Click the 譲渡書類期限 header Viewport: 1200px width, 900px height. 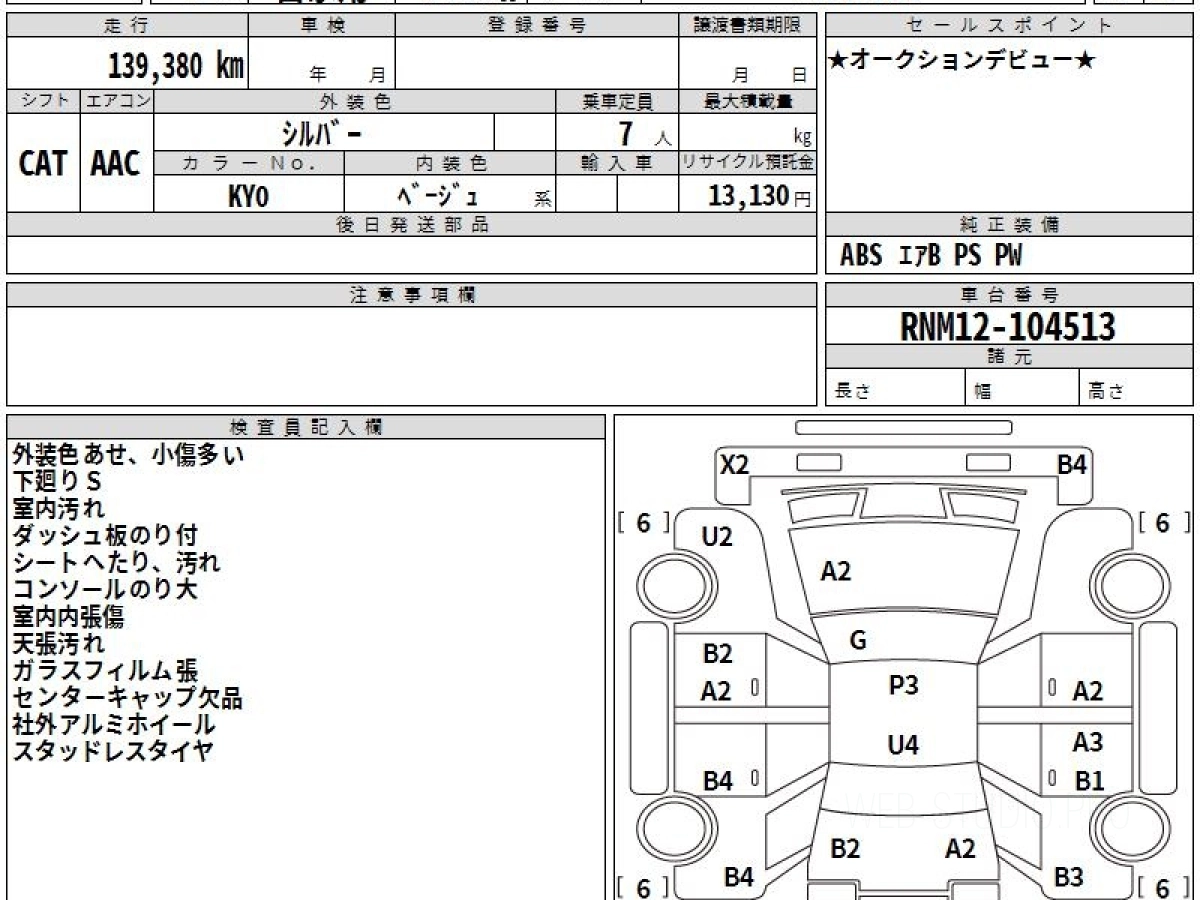pos(748,26)
